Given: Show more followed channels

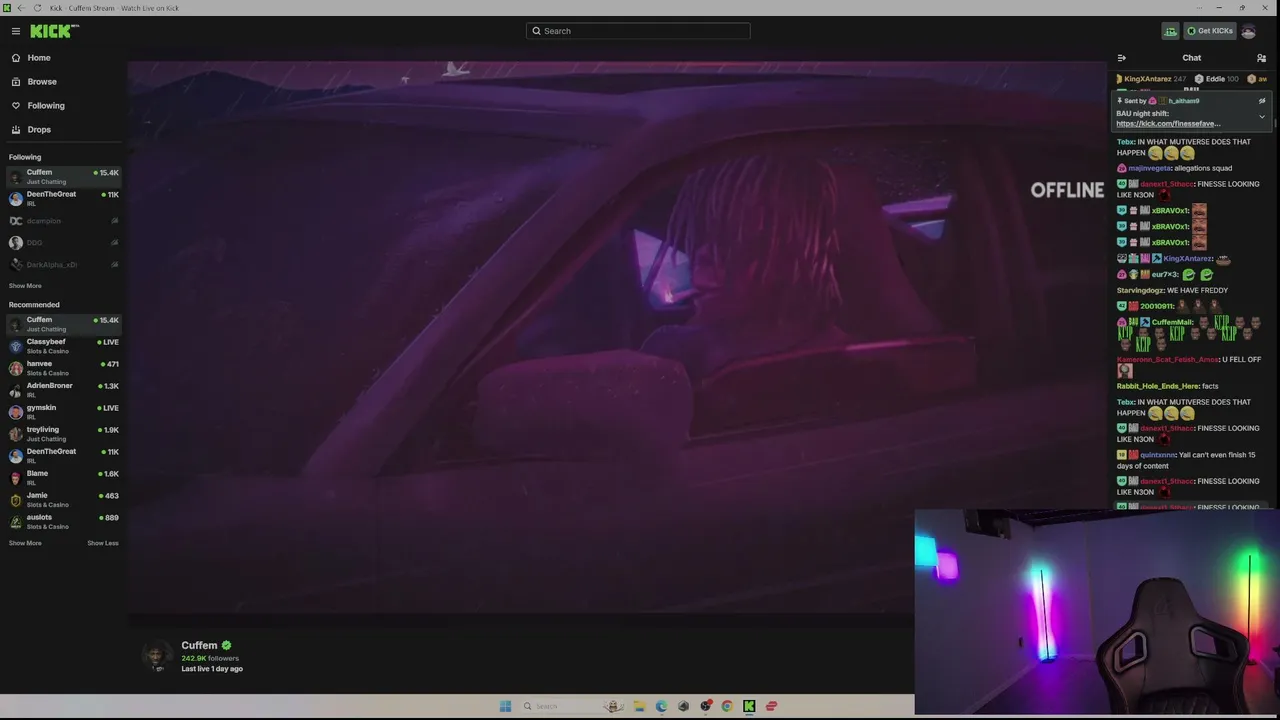Looking at the screenshot, I should pyautogui.click(x=25, y=286).
